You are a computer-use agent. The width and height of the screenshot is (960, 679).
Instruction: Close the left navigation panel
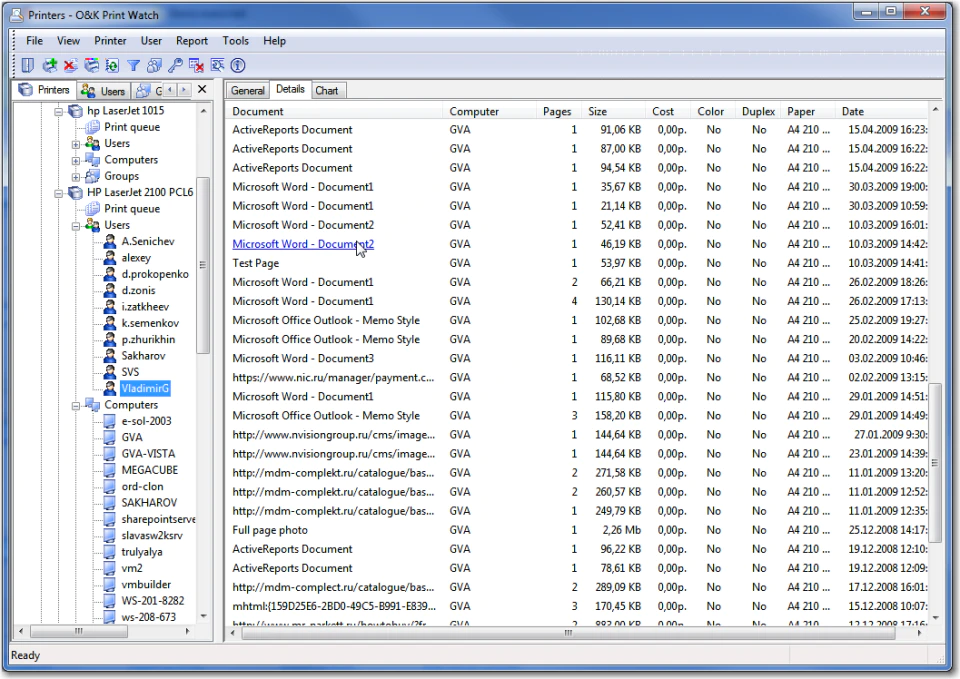pos(202,89)
